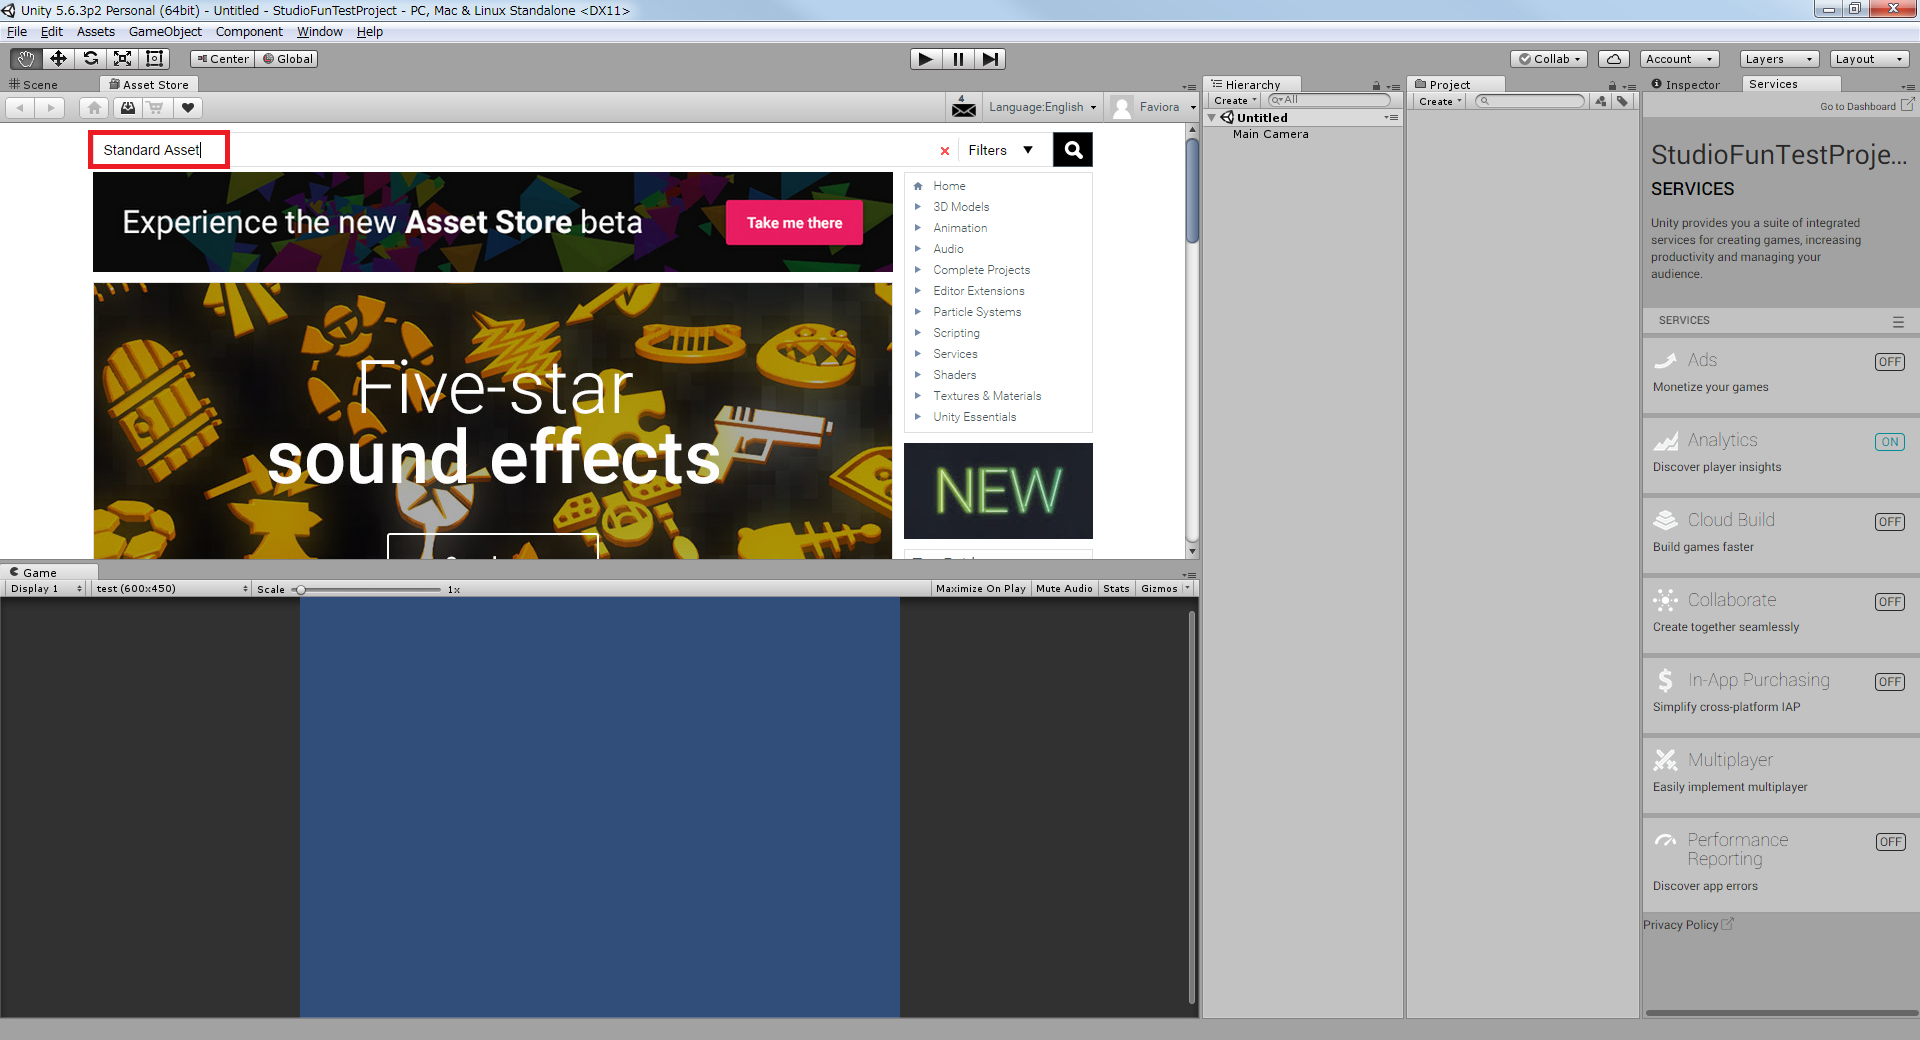Toggle the Hierarchy panel lock
This screenshot has width=1920, height=1040.
[x=1376, y=86]
